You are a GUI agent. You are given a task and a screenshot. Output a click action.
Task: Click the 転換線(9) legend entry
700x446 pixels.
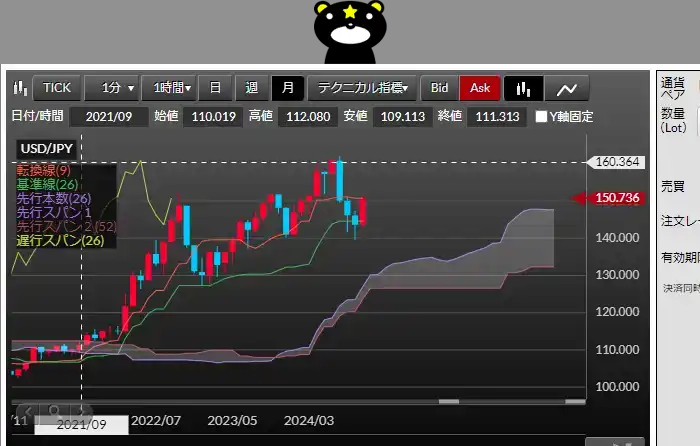[43, 170]
